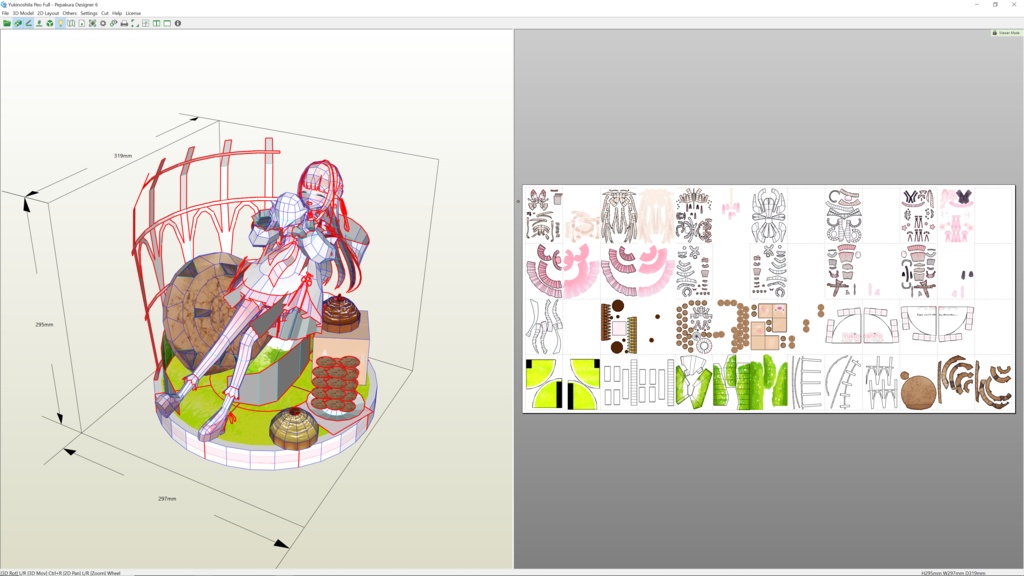Open the Cut menu

coord(104,13)
